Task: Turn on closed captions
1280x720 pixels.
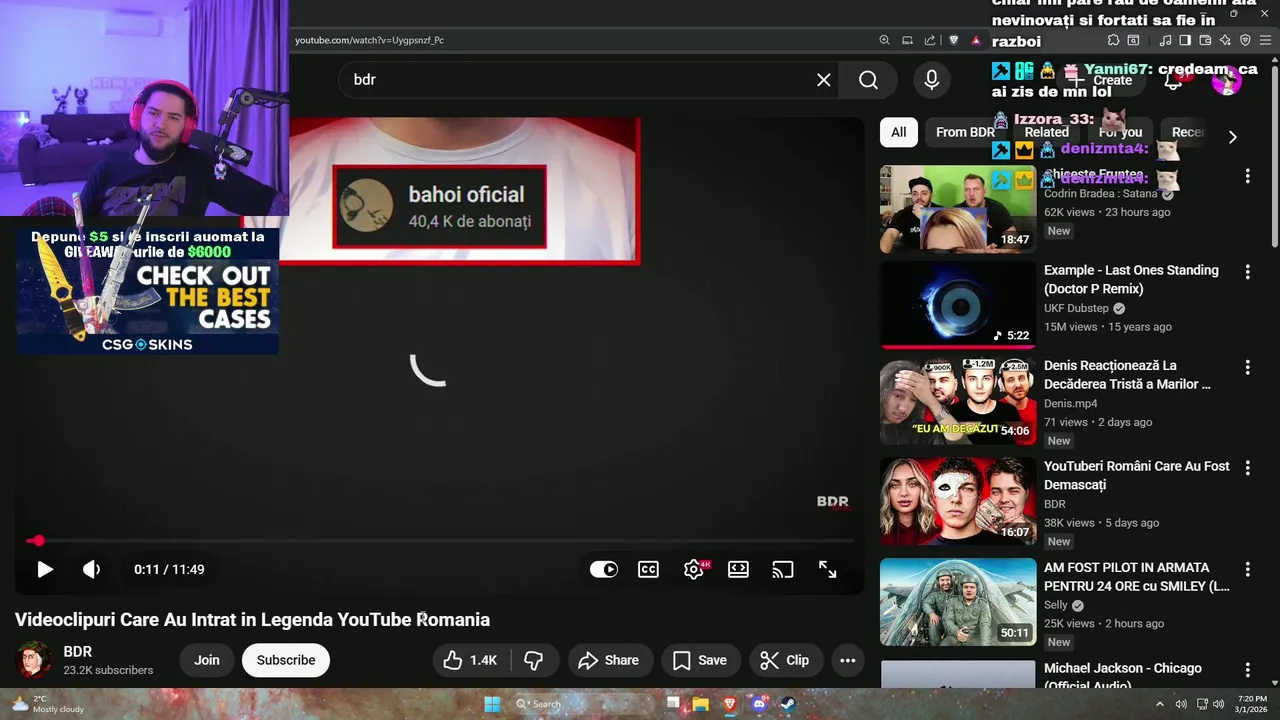Action: [648, 569]
